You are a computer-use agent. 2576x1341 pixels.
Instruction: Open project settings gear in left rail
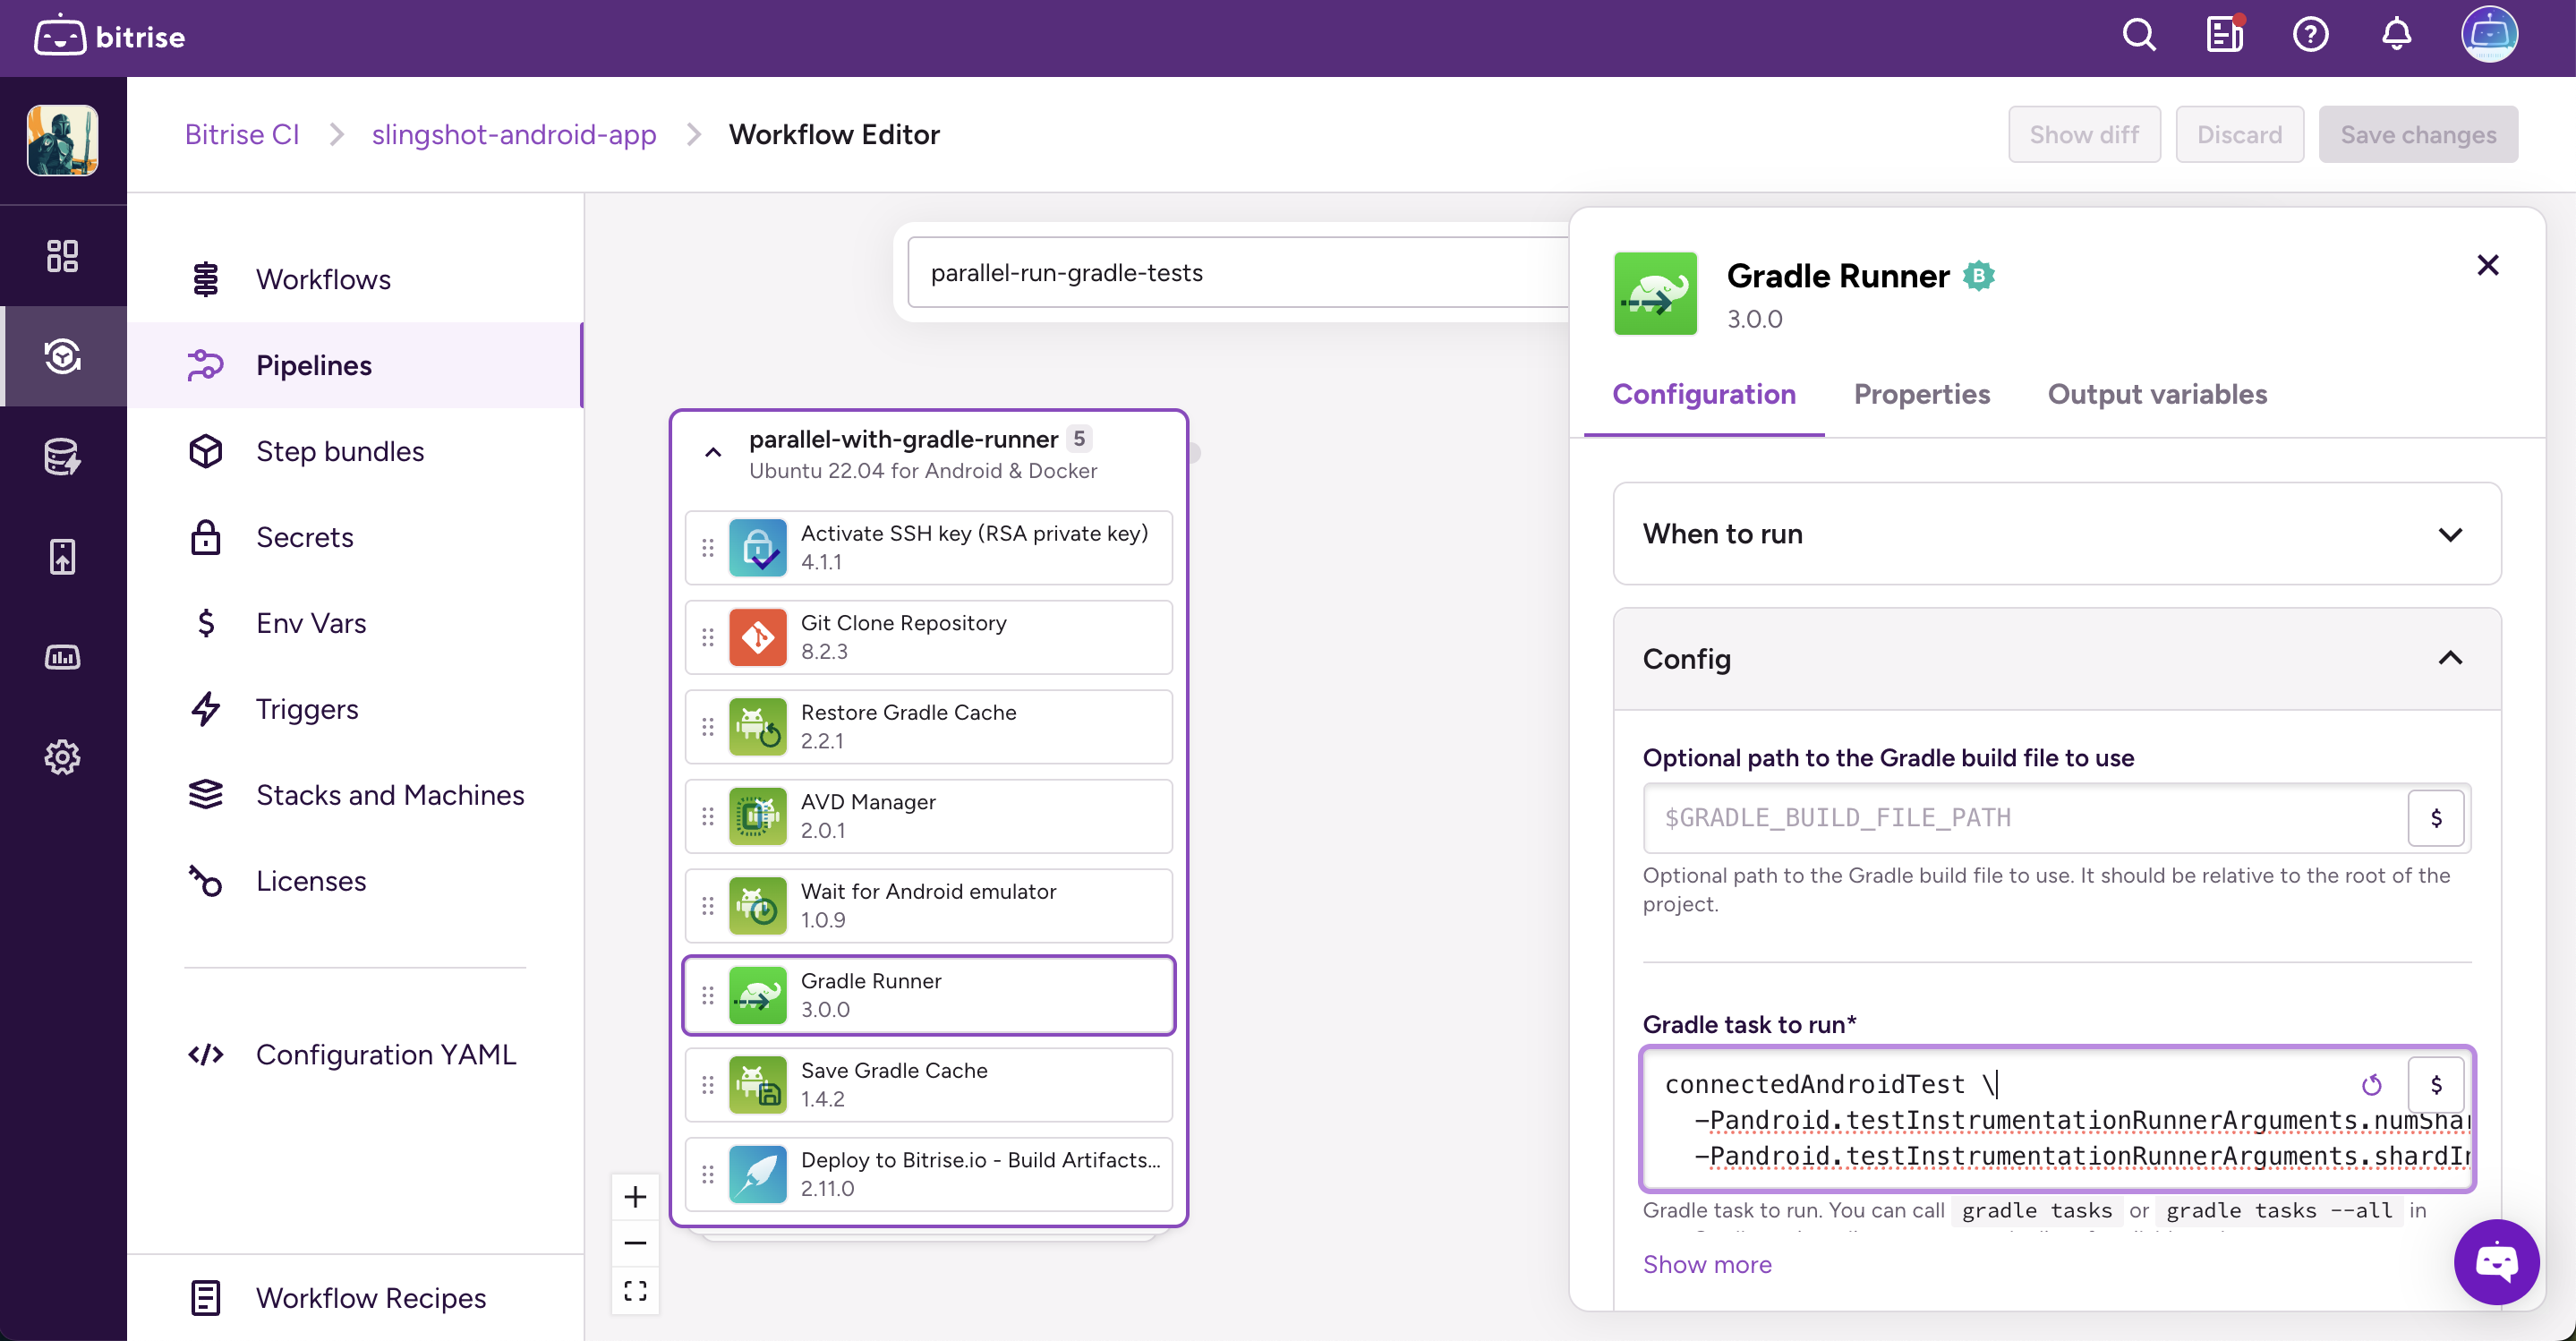click(x=62, y=757)
